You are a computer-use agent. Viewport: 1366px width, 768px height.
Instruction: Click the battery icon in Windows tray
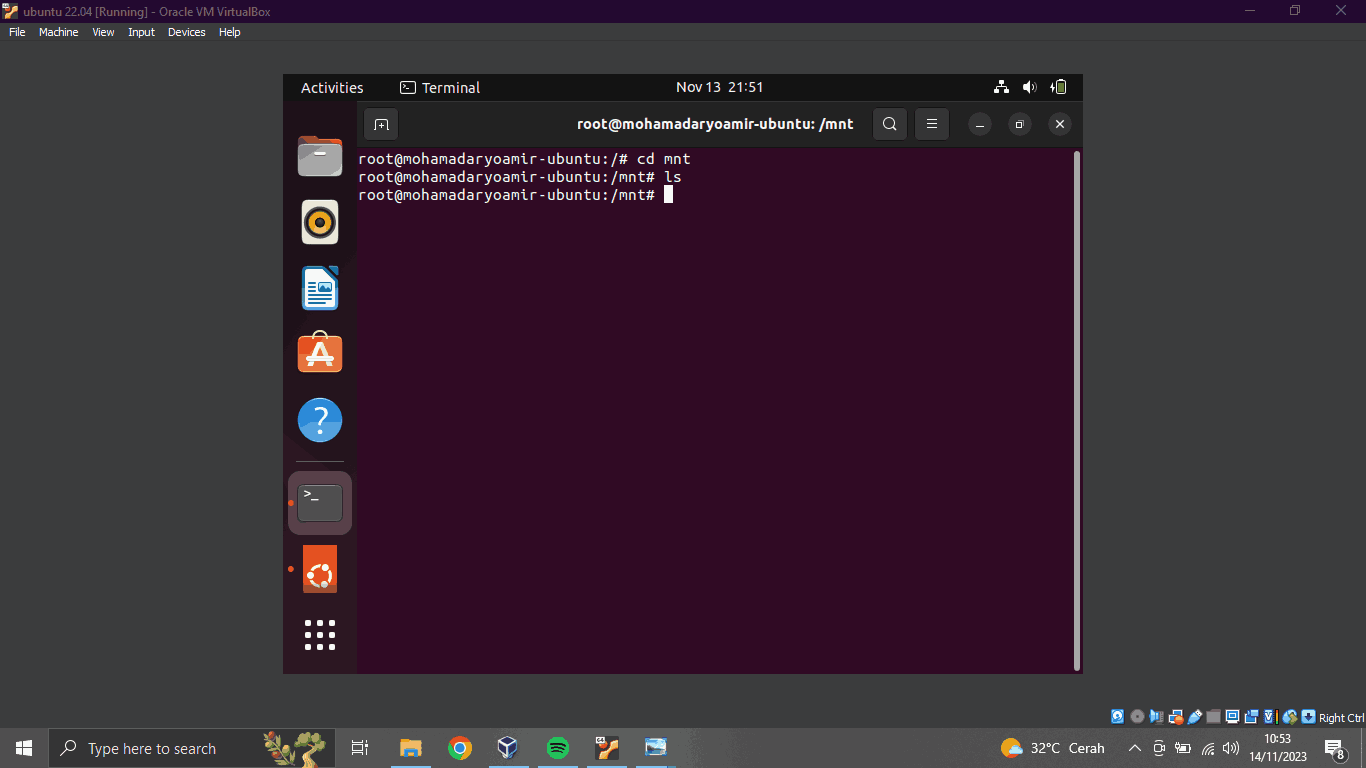[x=1183, y=748]
